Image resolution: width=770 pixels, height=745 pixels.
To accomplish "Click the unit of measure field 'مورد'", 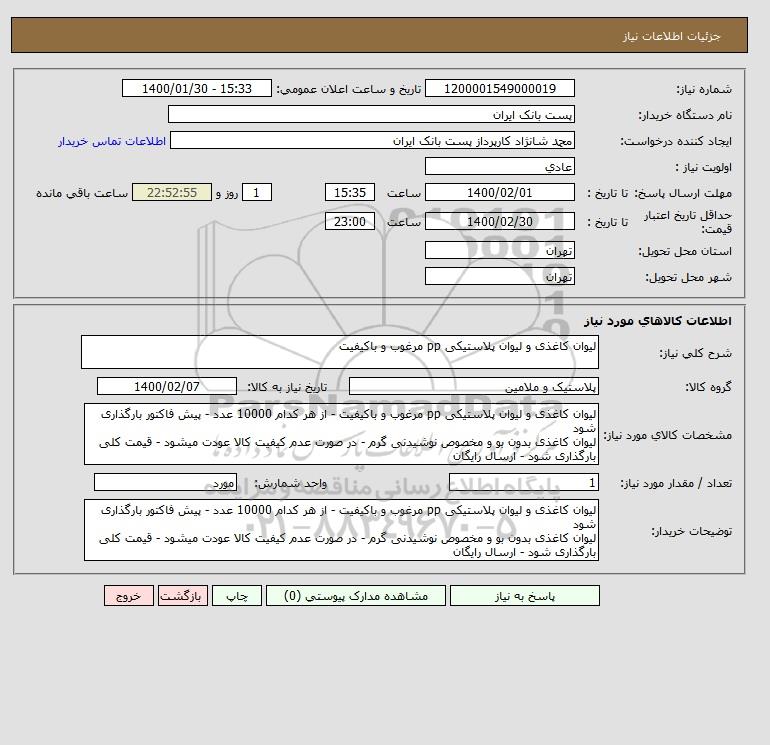I will 165,482.
